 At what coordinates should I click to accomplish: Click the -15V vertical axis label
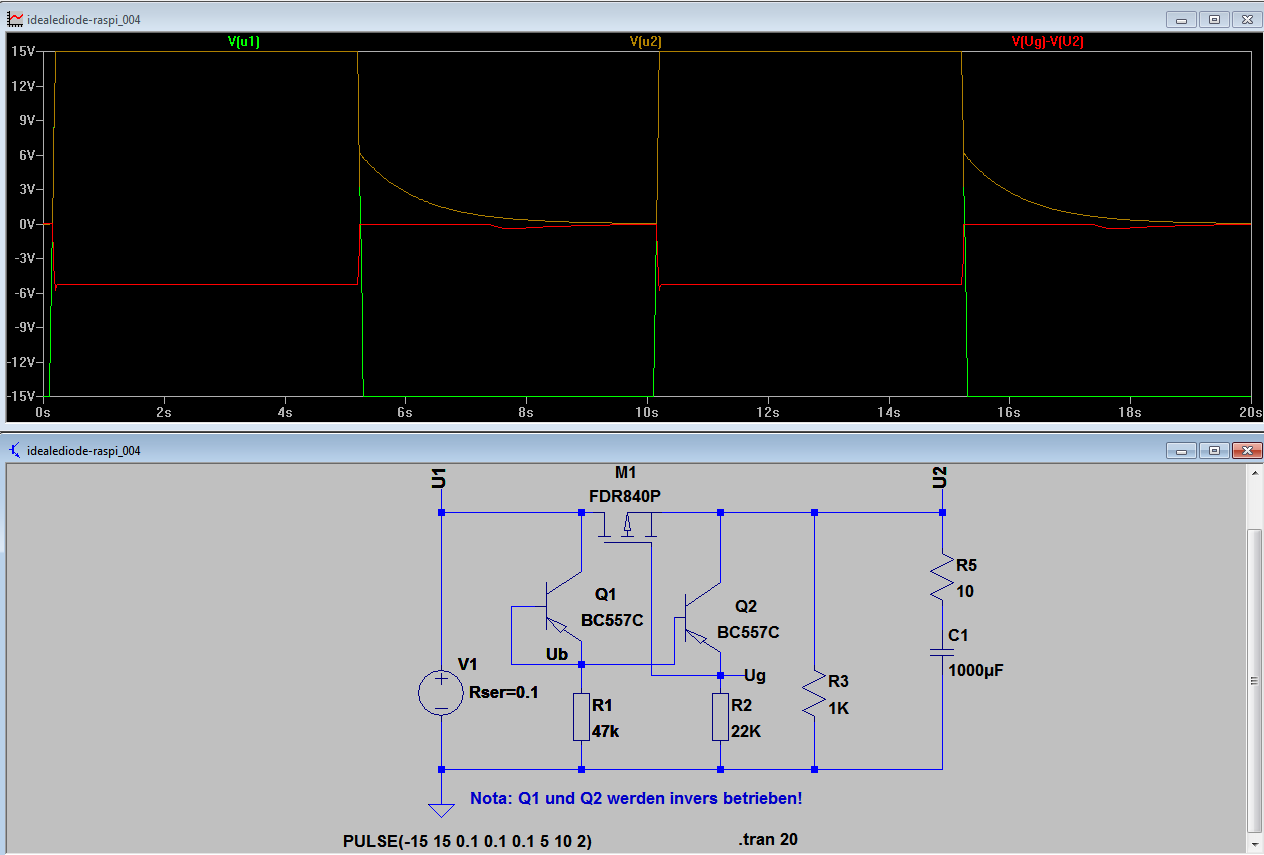pos(23,396)
